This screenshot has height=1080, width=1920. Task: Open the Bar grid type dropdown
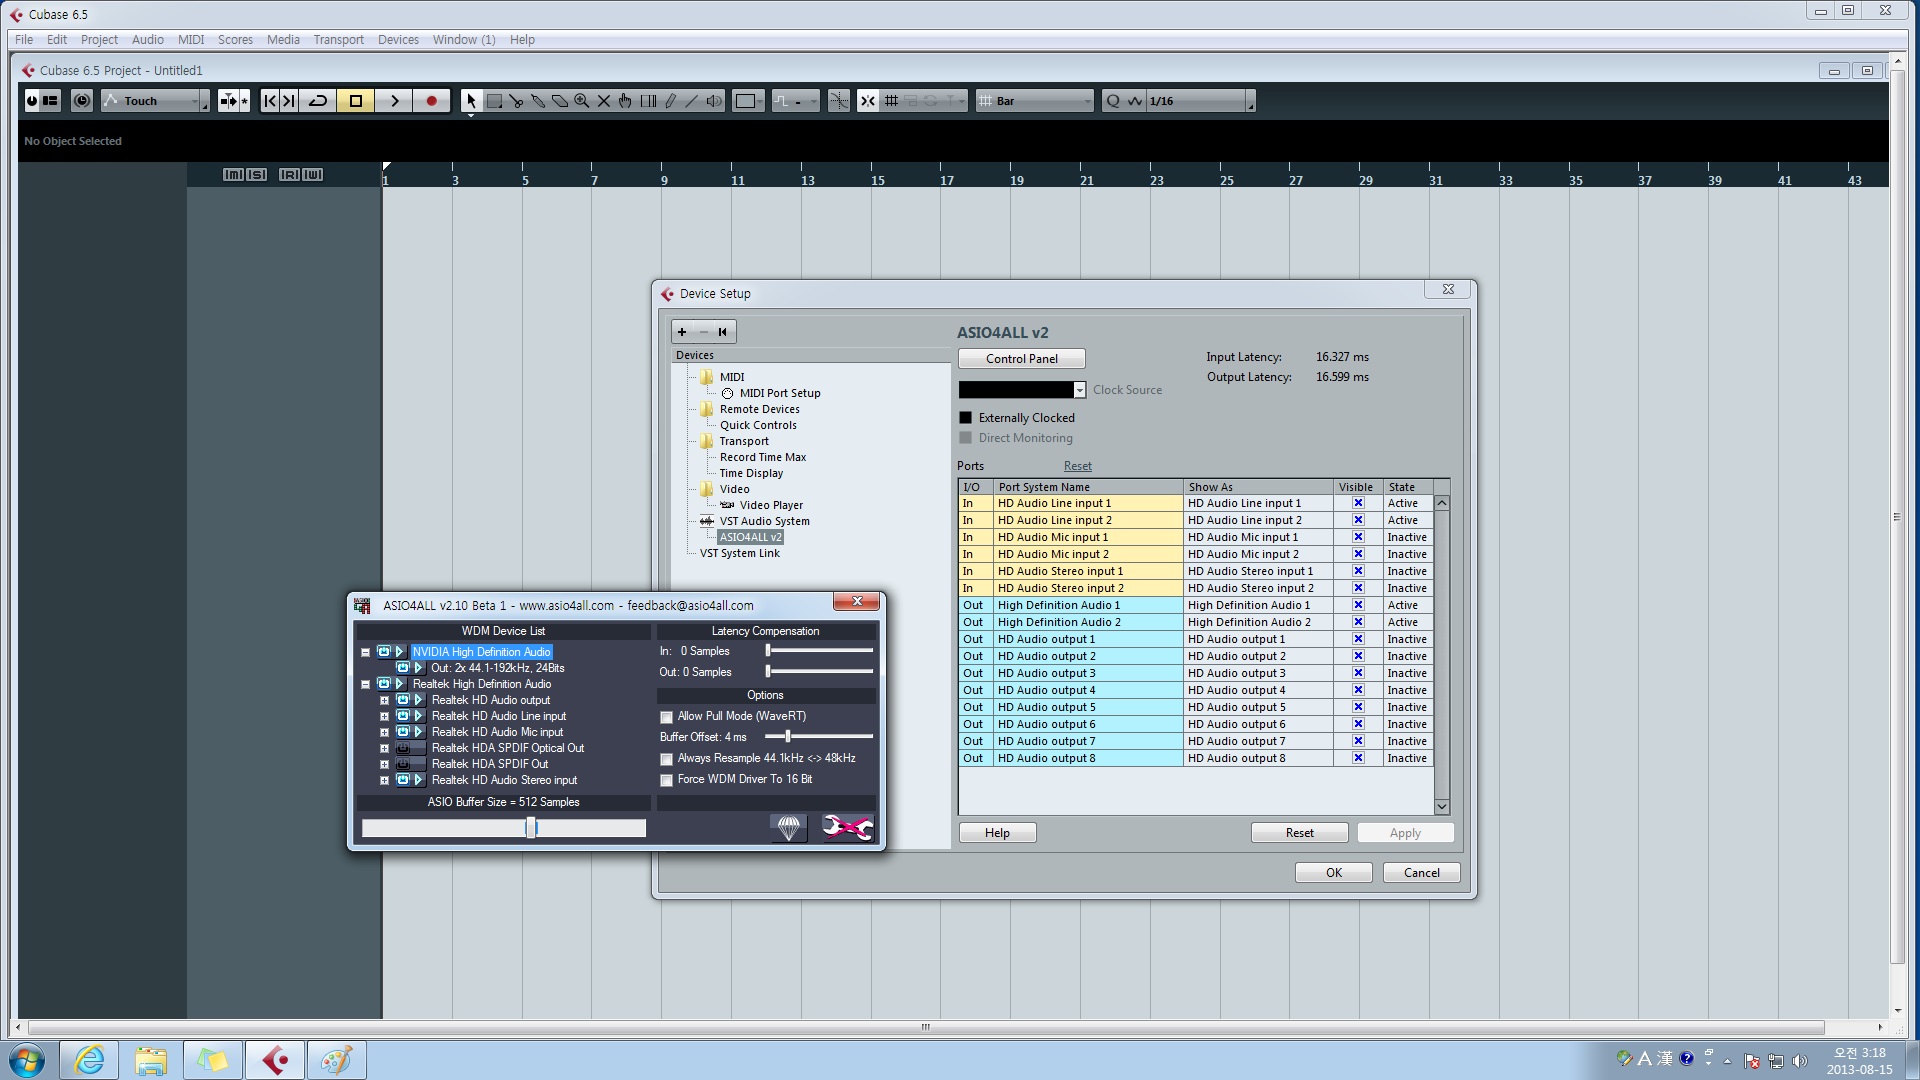(1035, 101)
